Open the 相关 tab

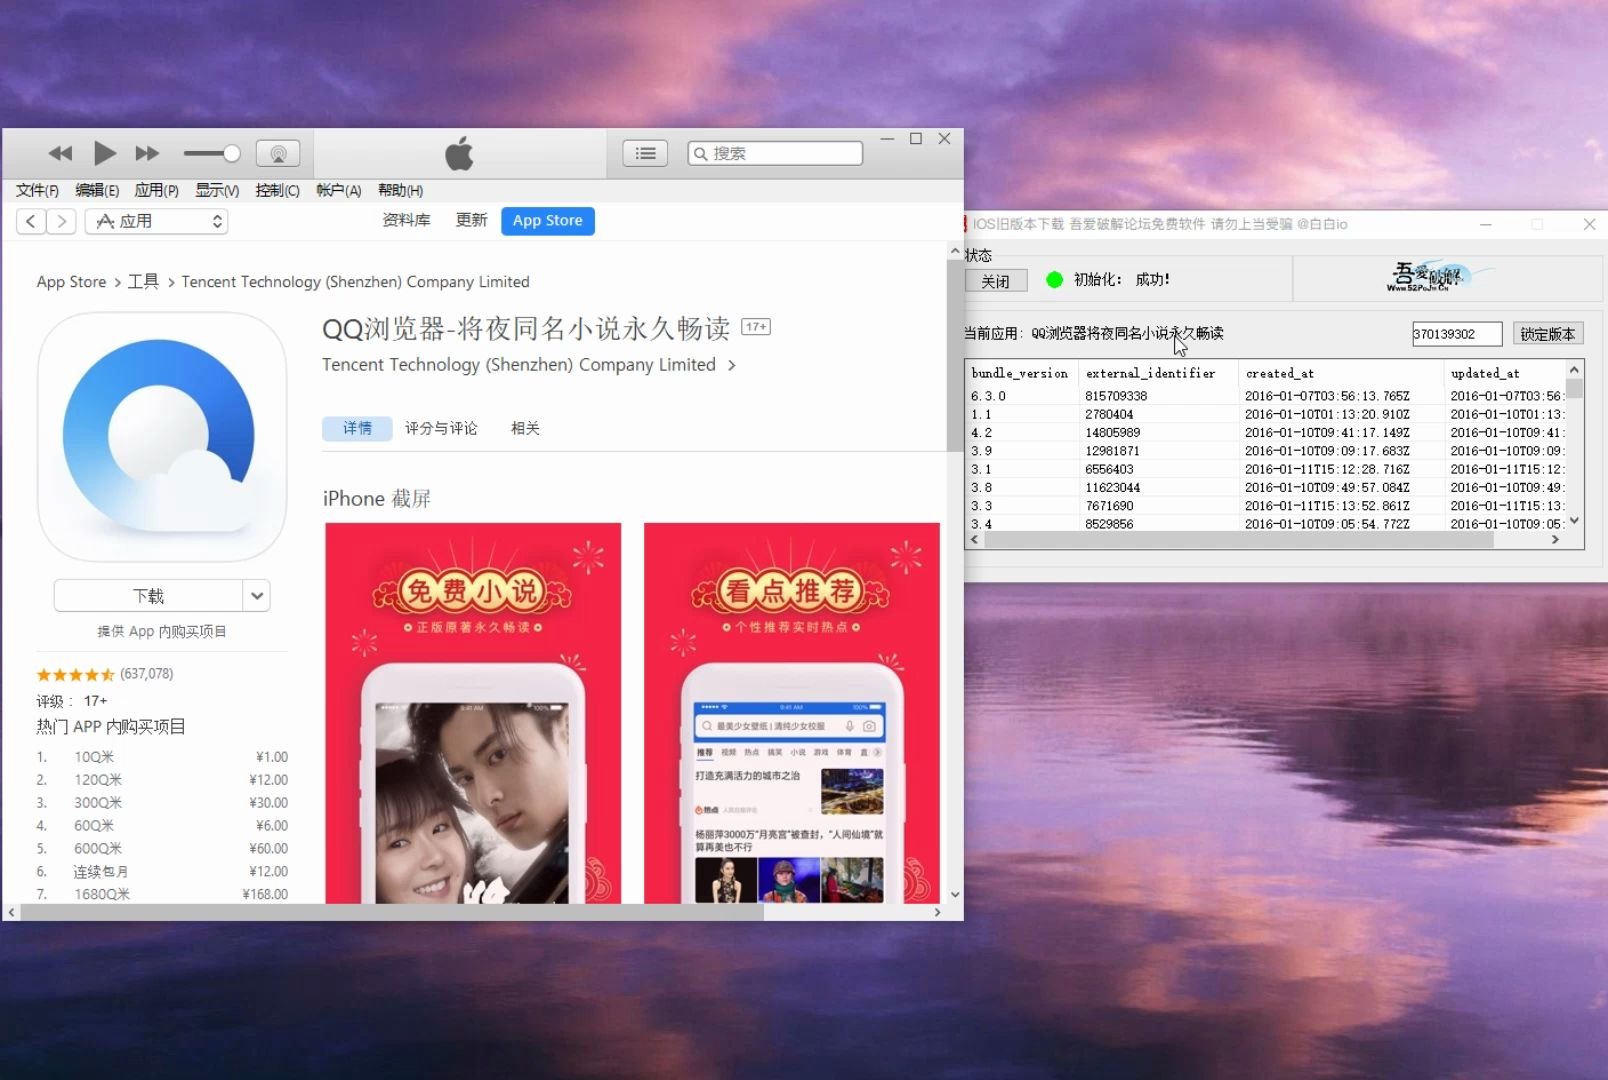click(x=525, y=428)
